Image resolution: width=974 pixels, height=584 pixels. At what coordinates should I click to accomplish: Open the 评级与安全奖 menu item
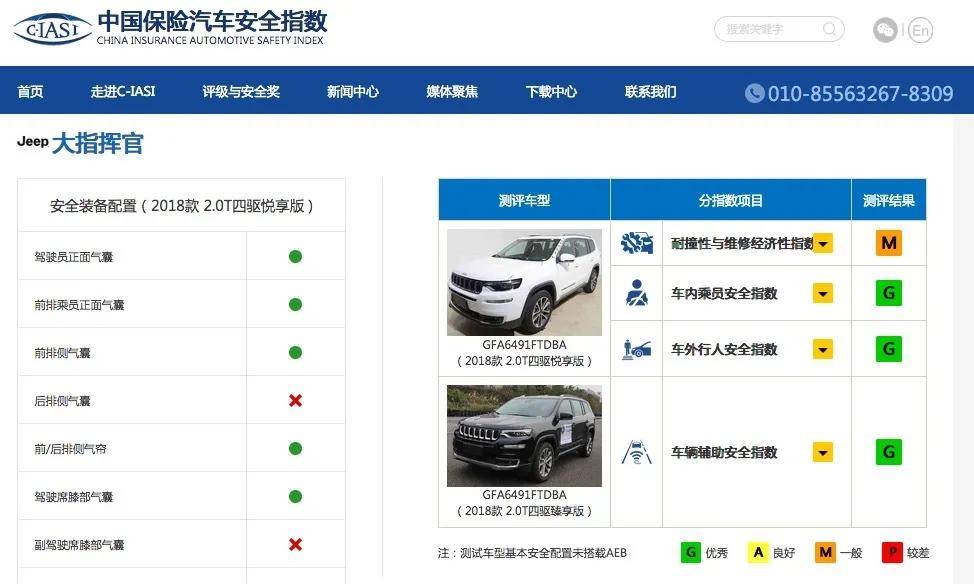241,91
